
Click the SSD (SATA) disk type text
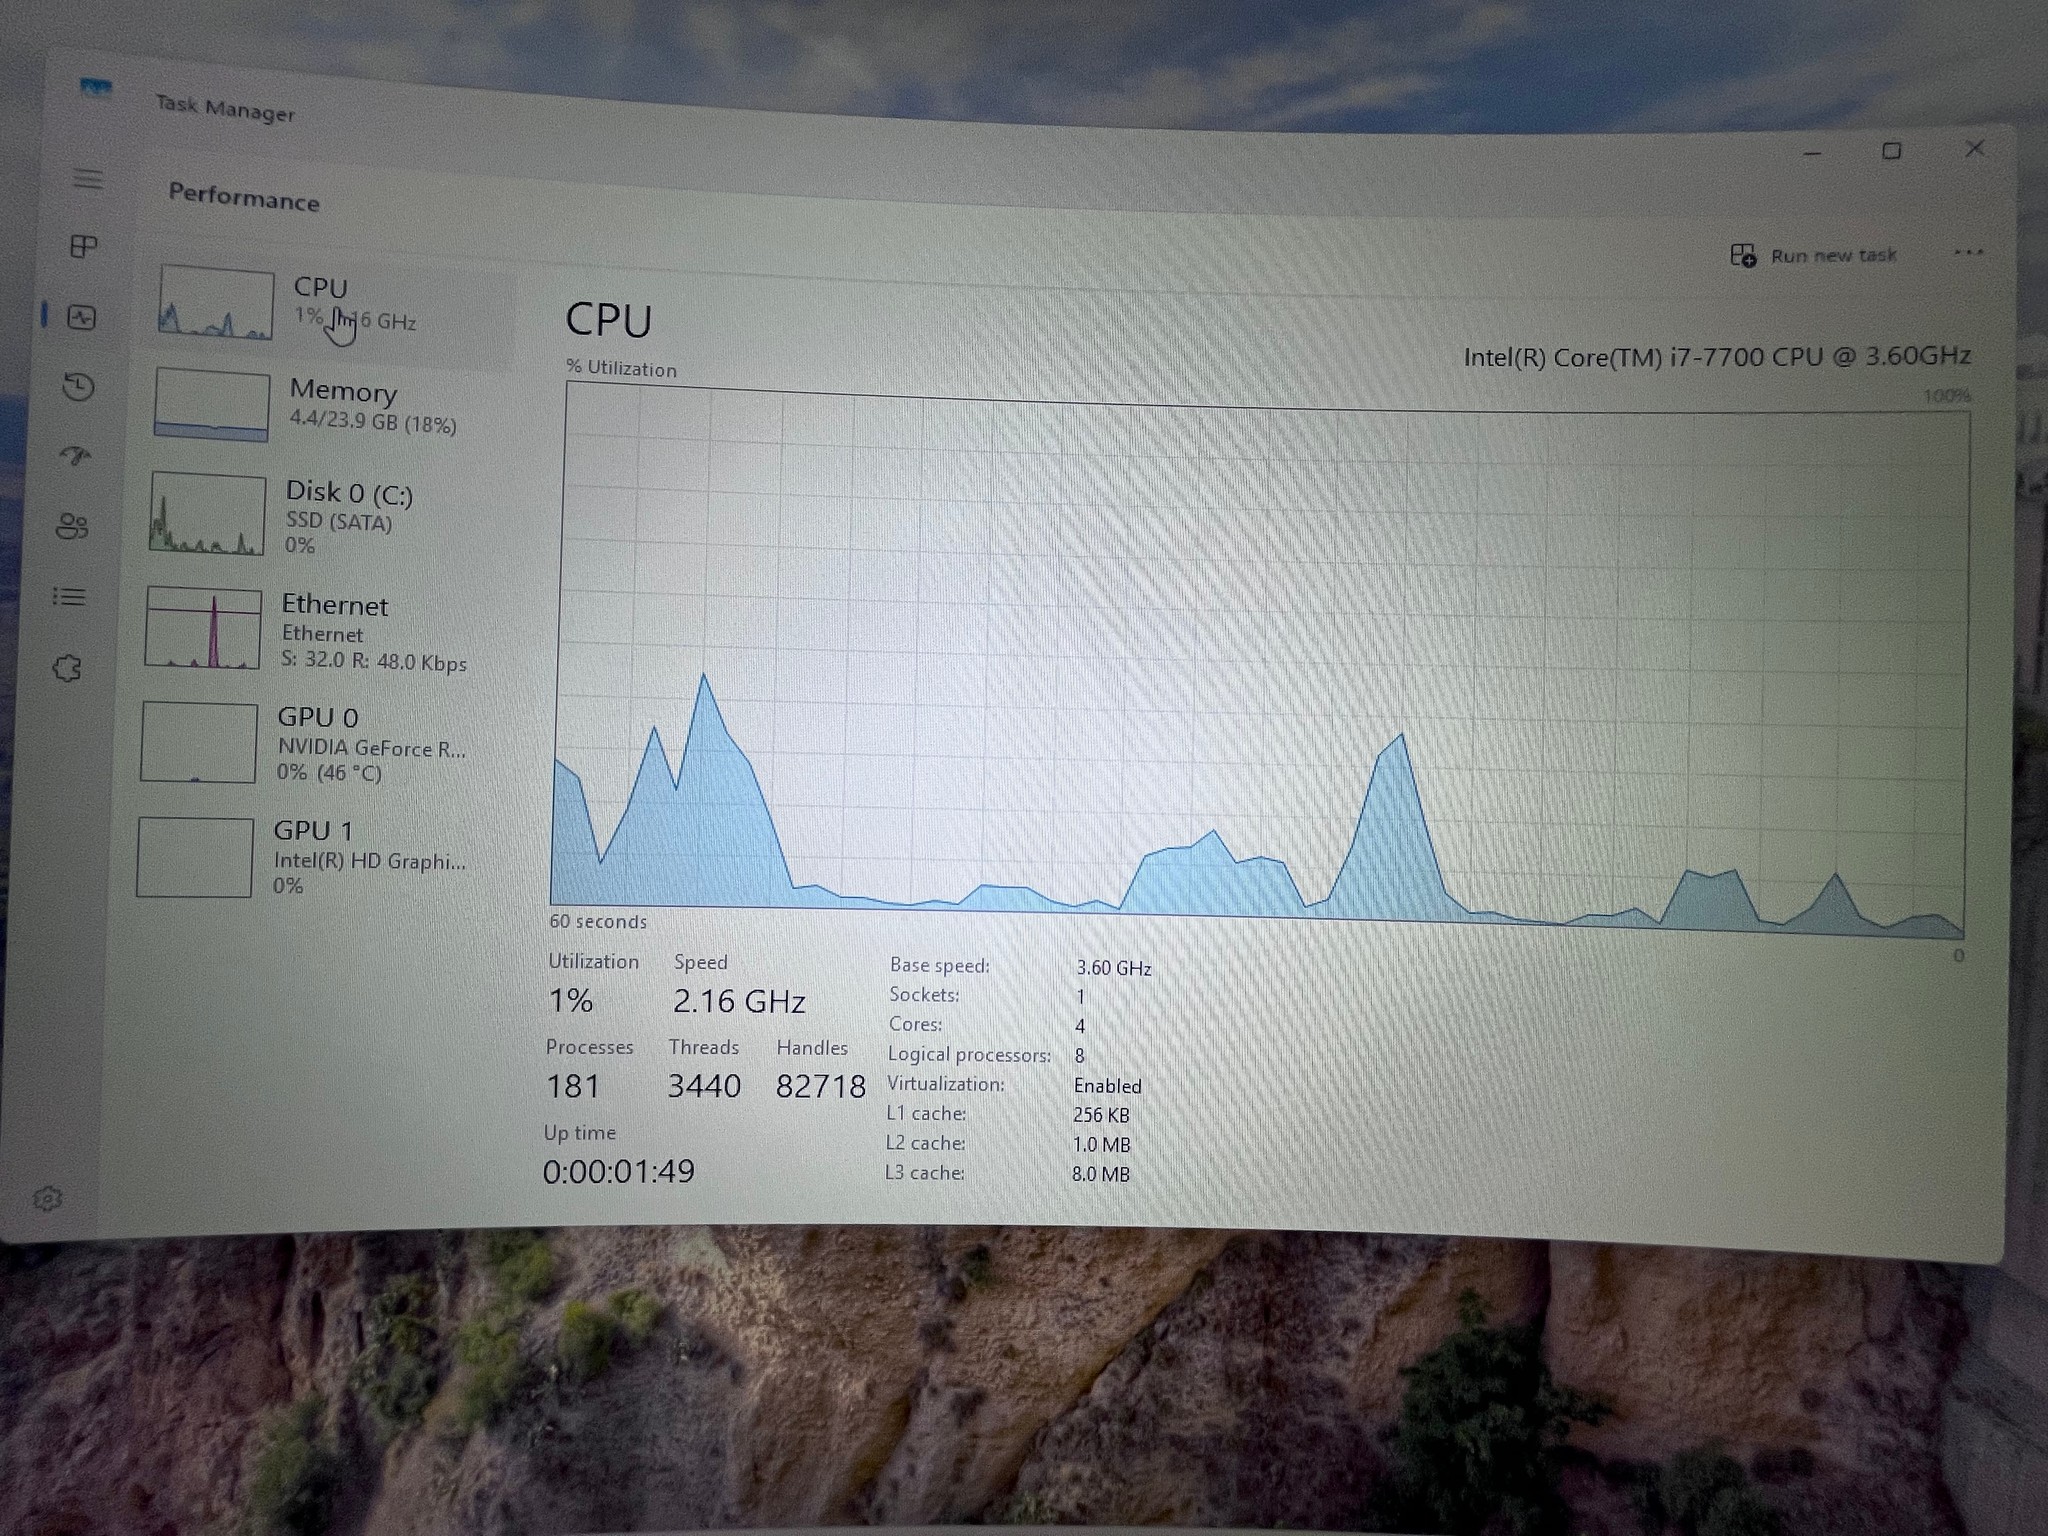(339, 521)
